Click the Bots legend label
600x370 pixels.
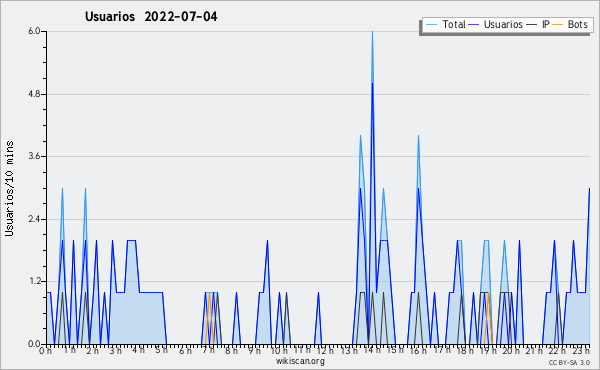pyautogui.click(x=577, y=24)
